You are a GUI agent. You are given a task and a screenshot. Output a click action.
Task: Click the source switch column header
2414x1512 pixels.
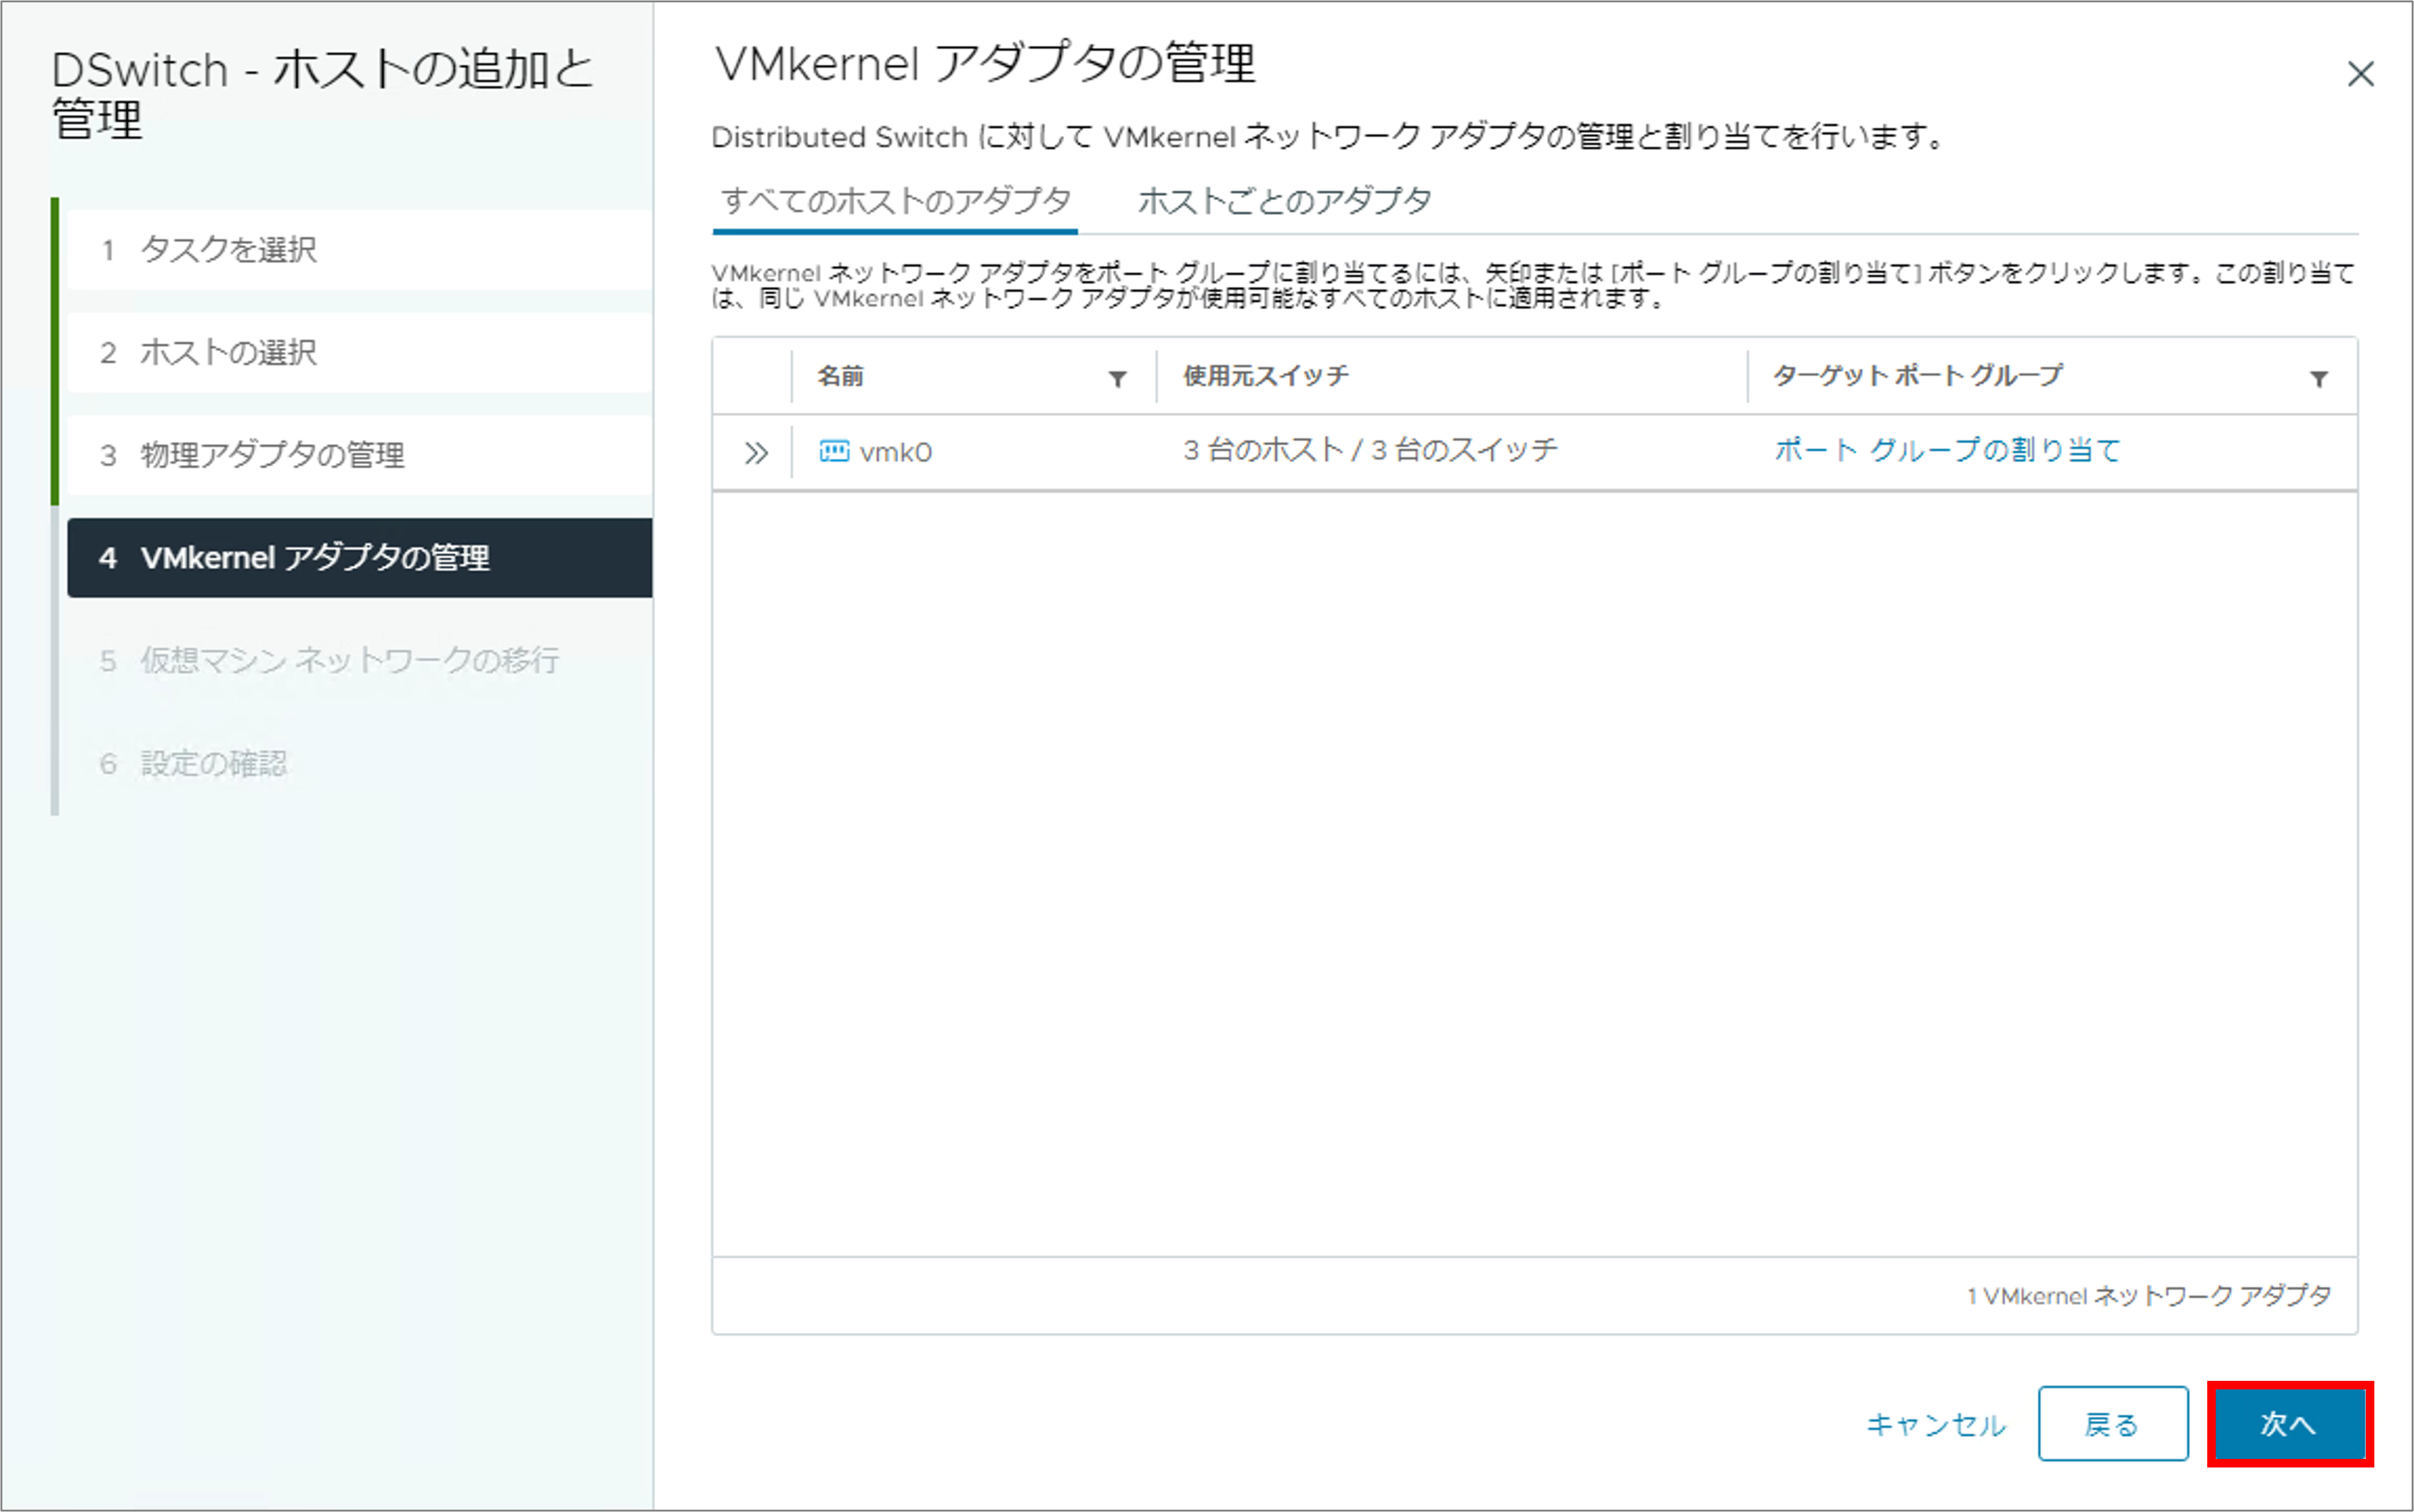(x=1265, y=377)
